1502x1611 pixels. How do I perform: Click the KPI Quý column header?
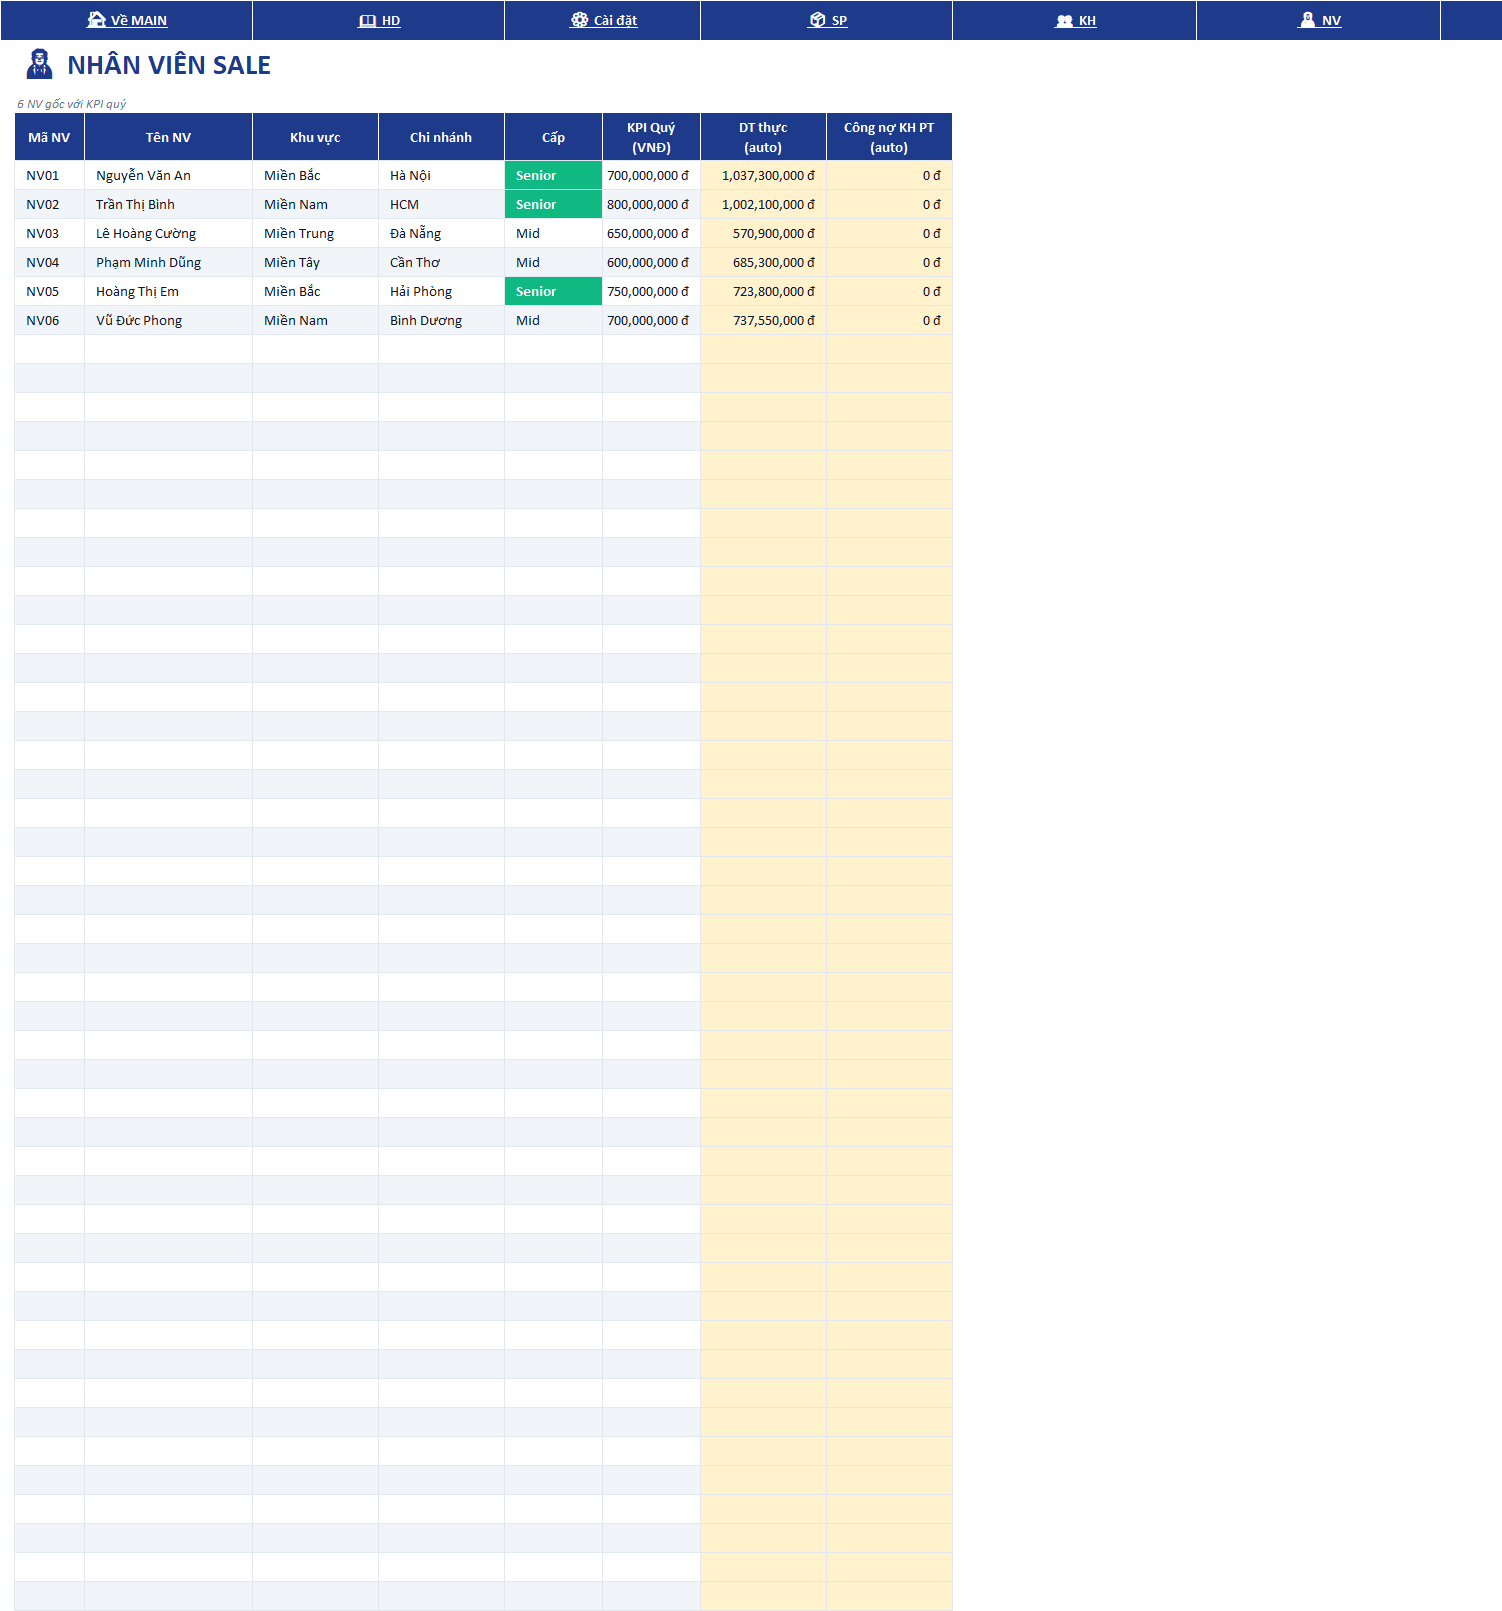tap(651, 137)
